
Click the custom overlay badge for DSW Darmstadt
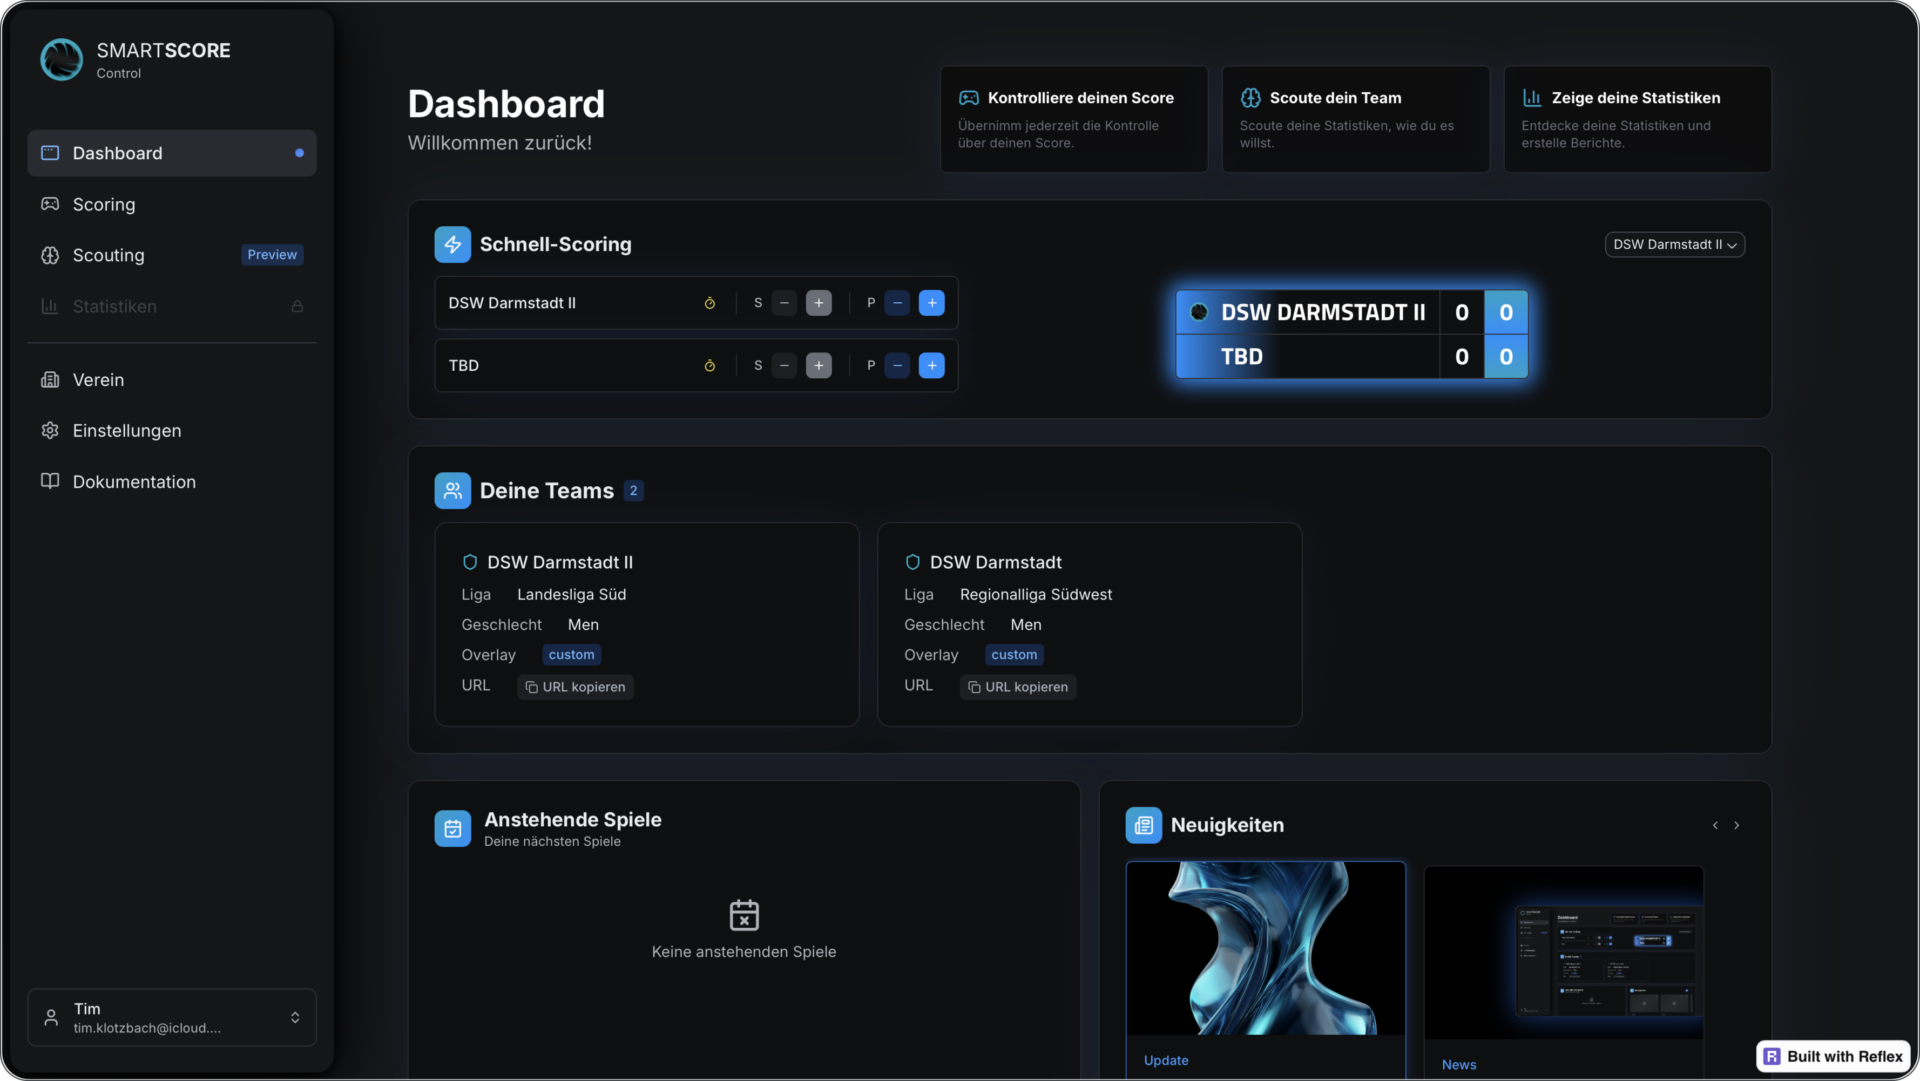click(1013, 655)
